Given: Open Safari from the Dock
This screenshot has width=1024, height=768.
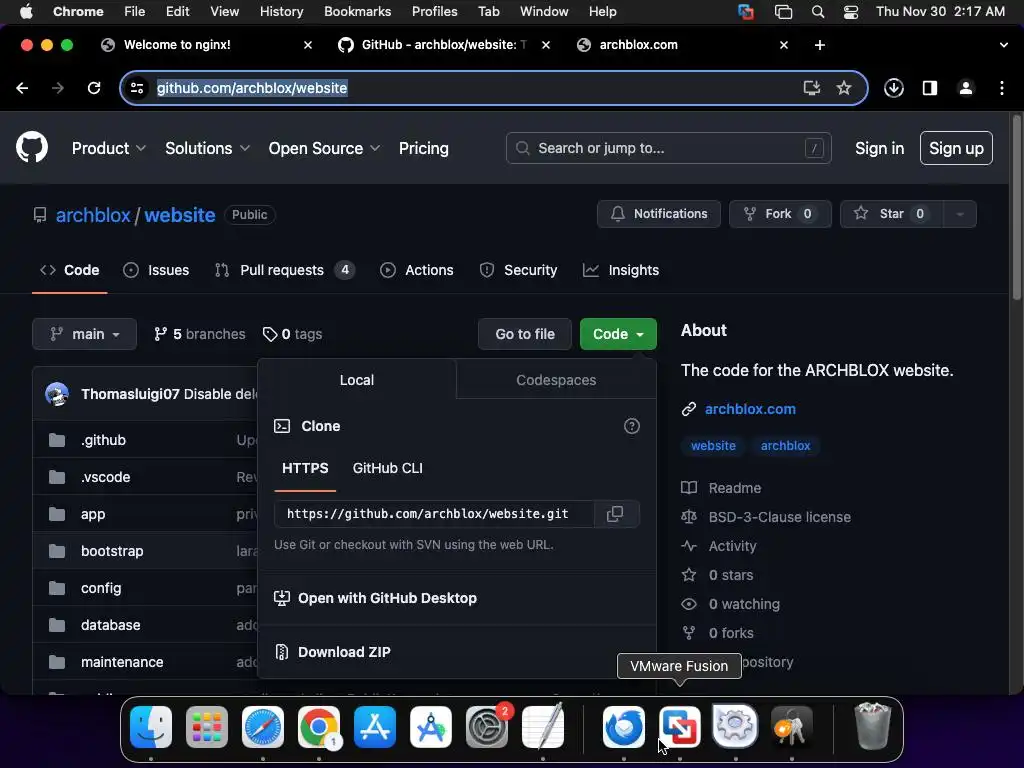Looking at the screenshot, I should 263,727.
